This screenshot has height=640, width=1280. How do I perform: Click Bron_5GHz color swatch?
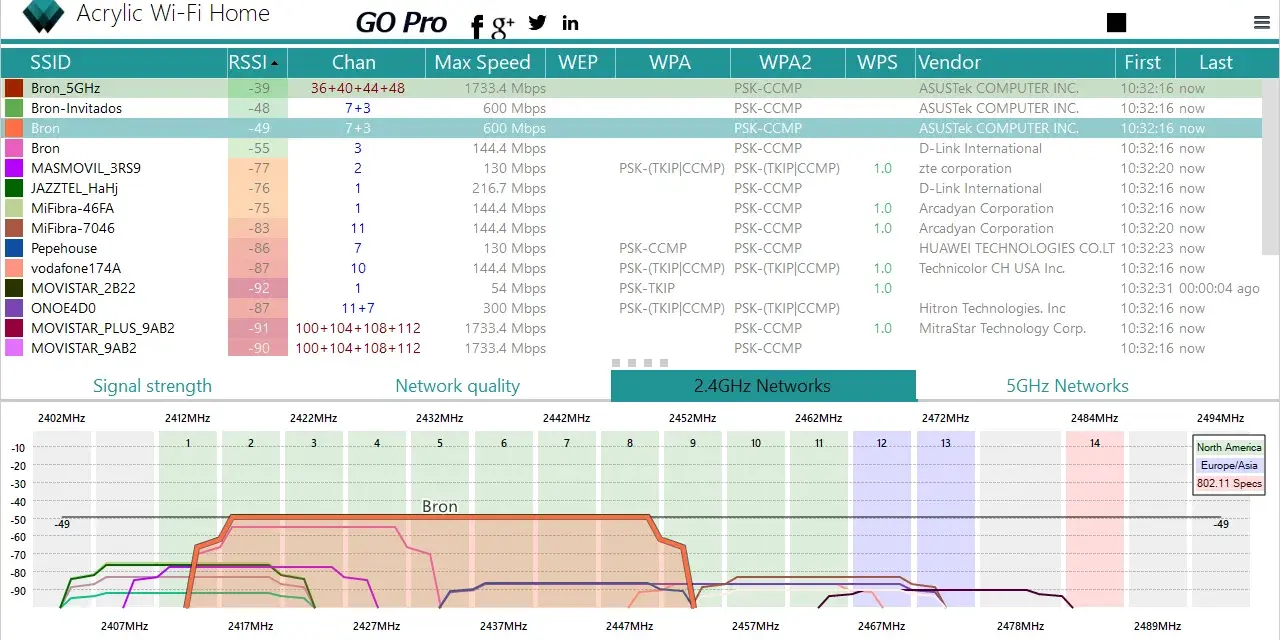point(14,88)
